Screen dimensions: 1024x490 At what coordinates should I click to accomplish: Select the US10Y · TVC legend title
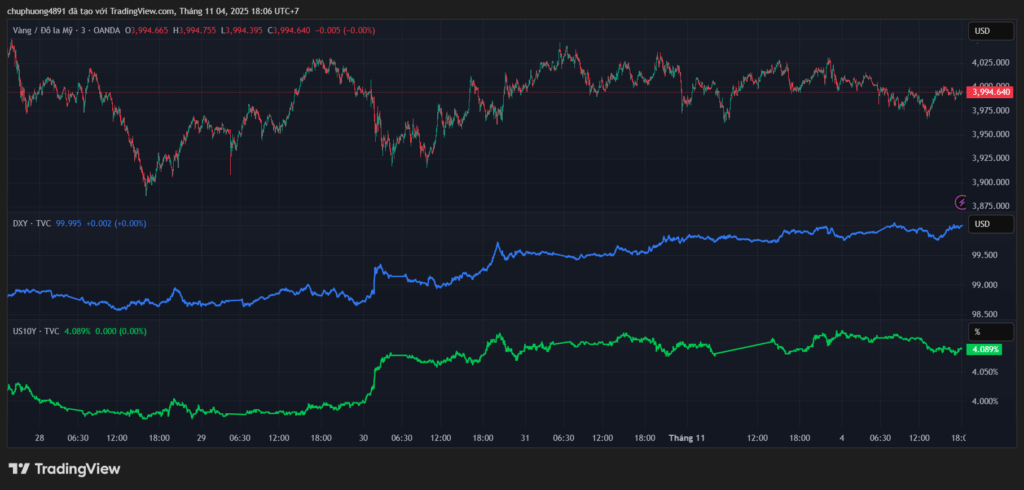point(36,331)
